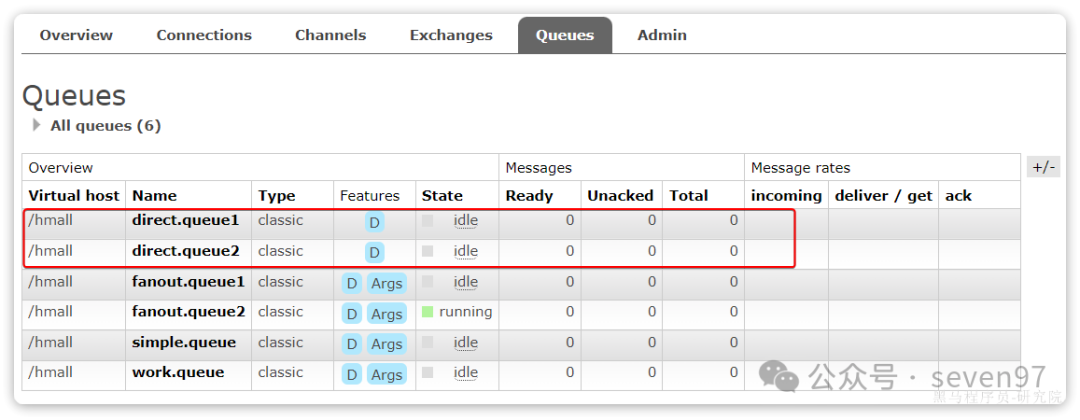Screen dimensions: 1080x420
Task: Click the D feature badge of fanout.queue1
Action: pos(351,283)
